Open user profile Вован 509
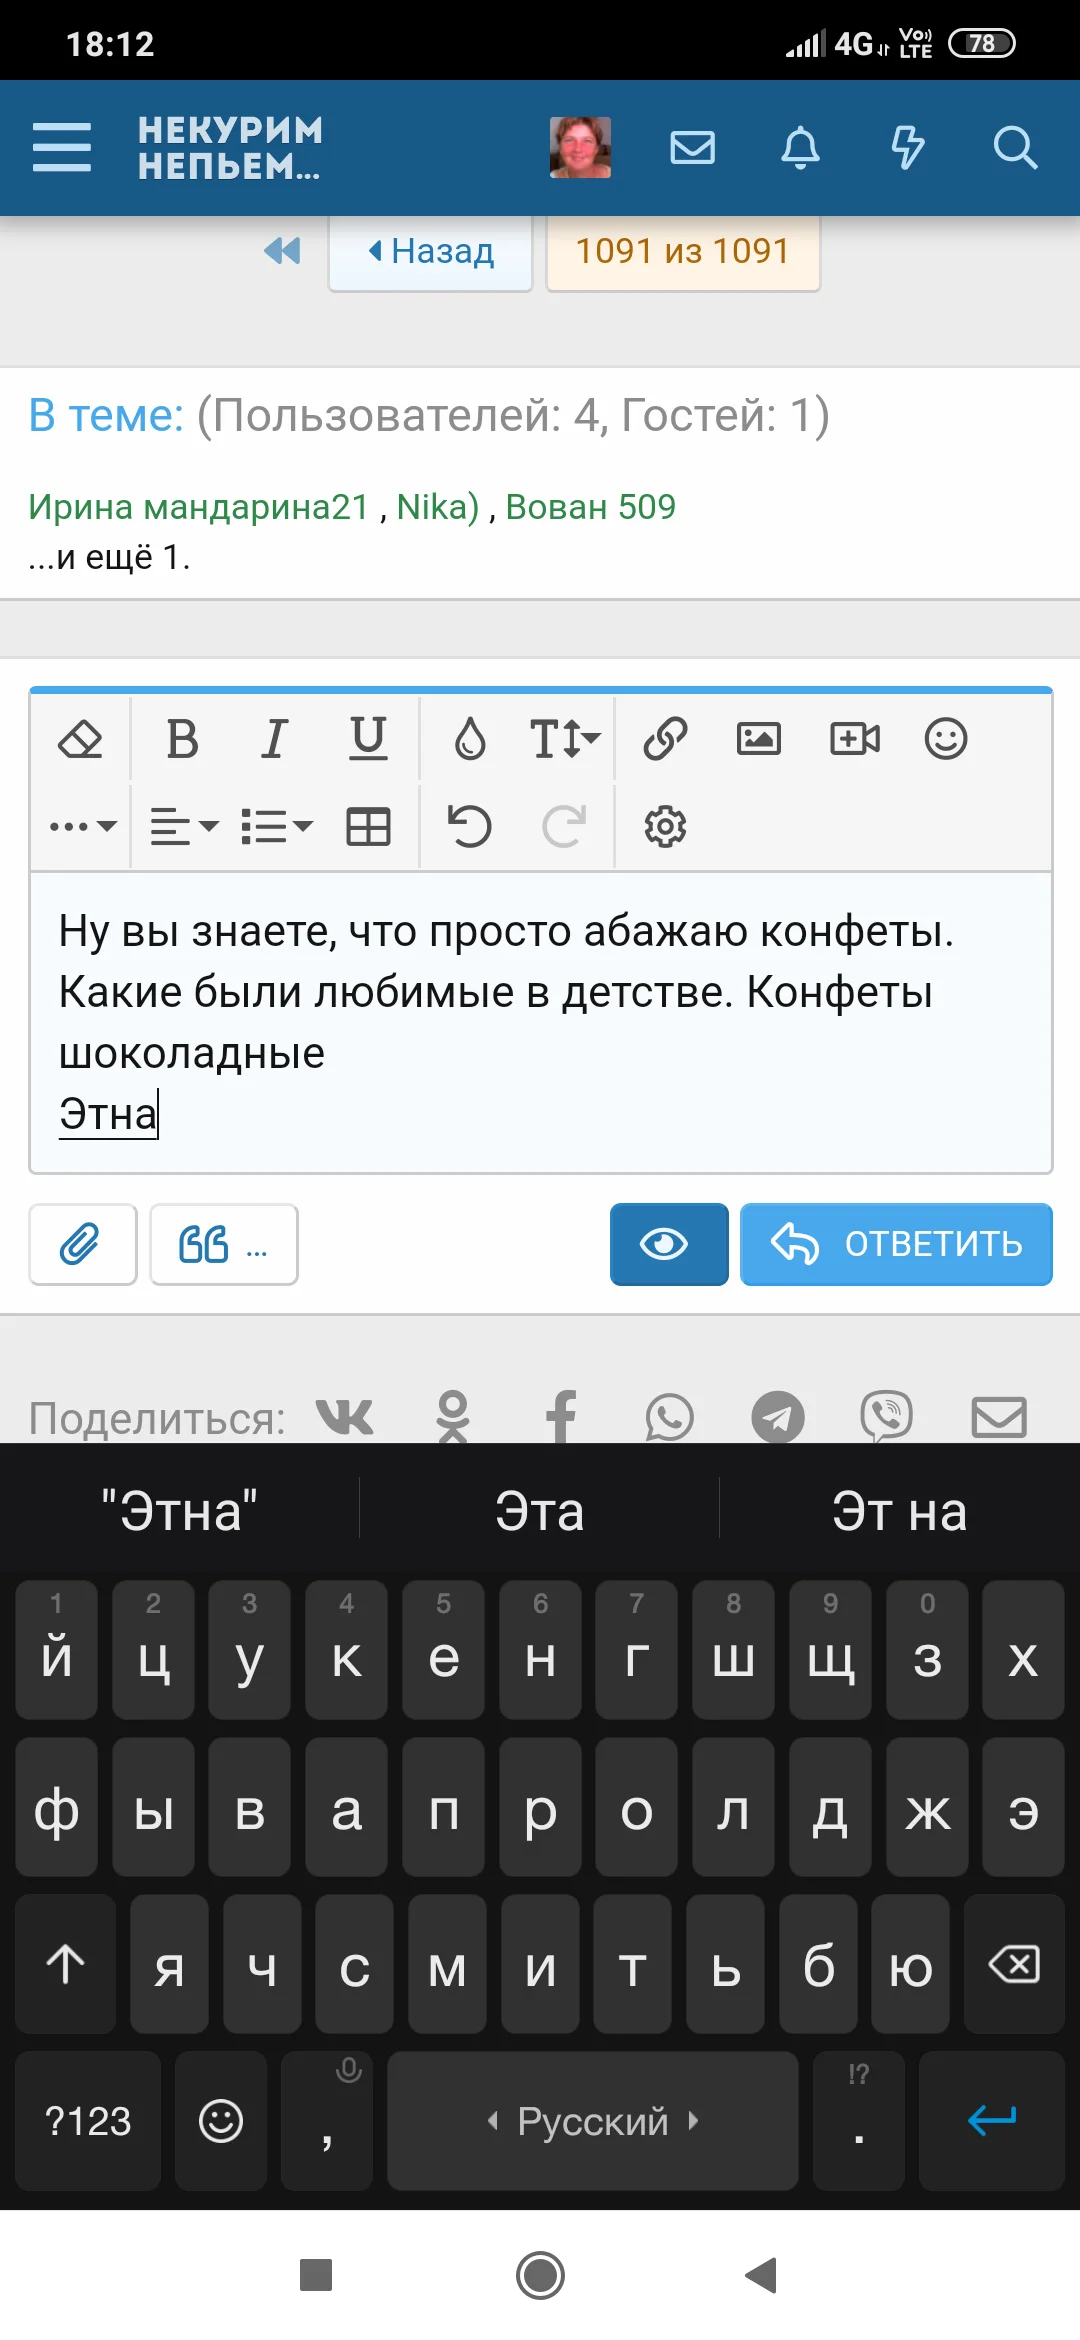This screenshot has width=1080, height=2340. coord(591,507)
